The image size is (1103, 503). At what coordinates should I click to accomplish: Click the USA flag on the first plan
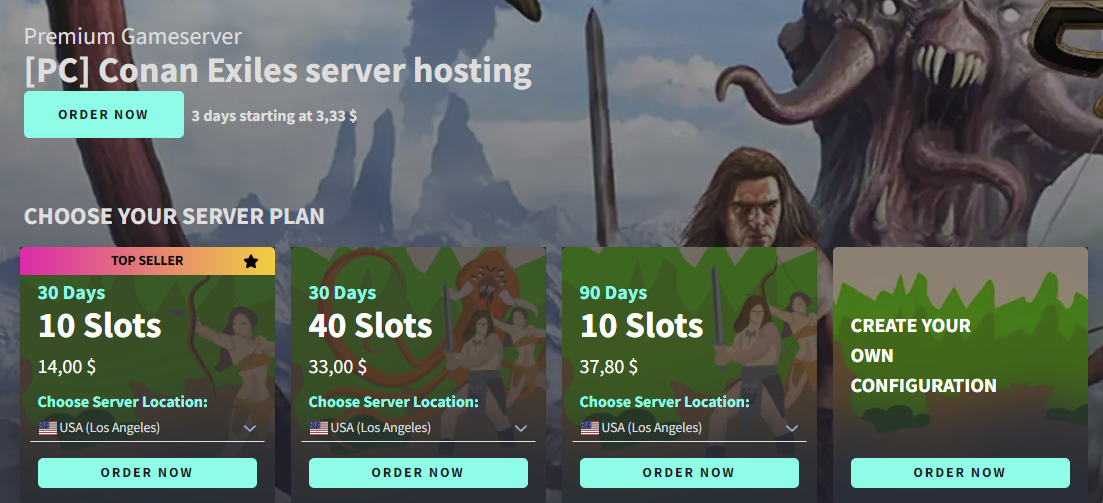(x=48, y=428)
